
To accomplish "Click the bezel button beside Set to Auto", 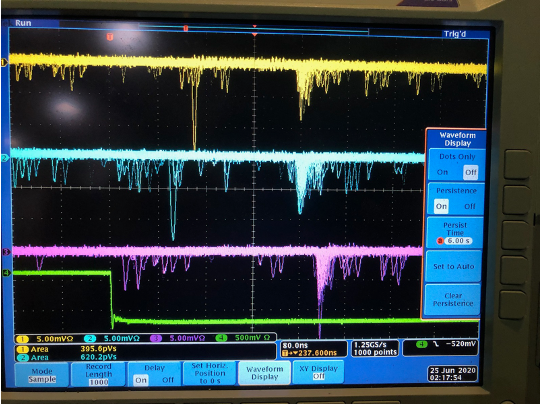I will pyautogui.click(x=513, y=270).
